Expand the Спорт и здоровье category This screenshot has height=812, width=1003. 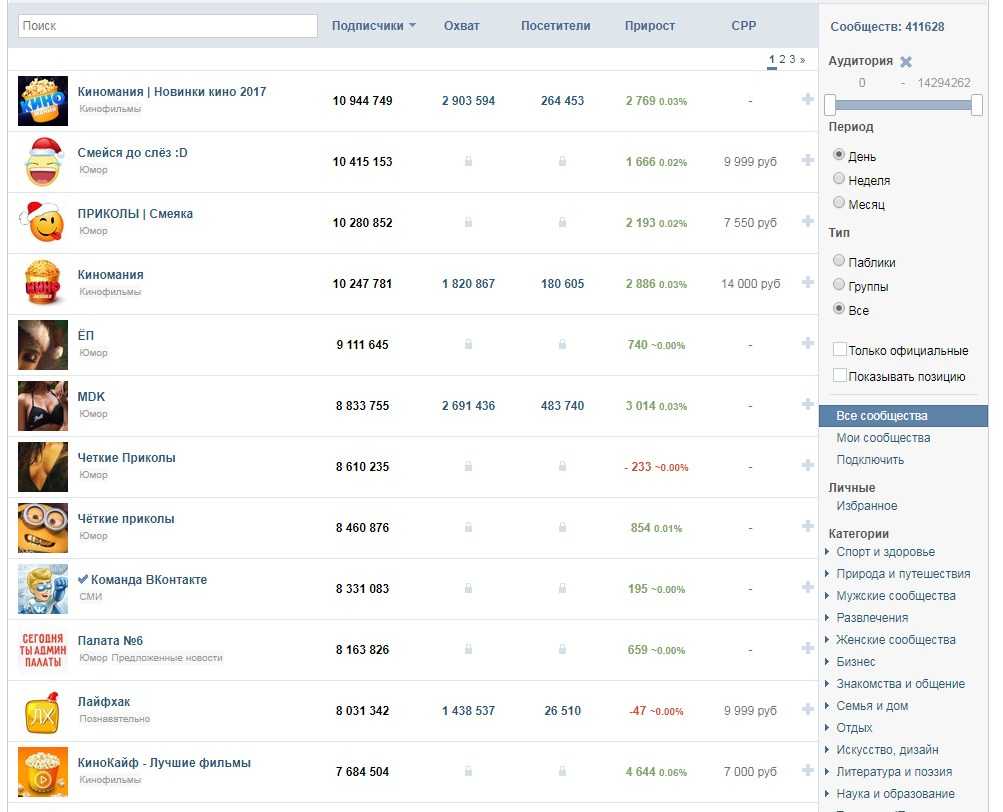(x=885, y=552)
